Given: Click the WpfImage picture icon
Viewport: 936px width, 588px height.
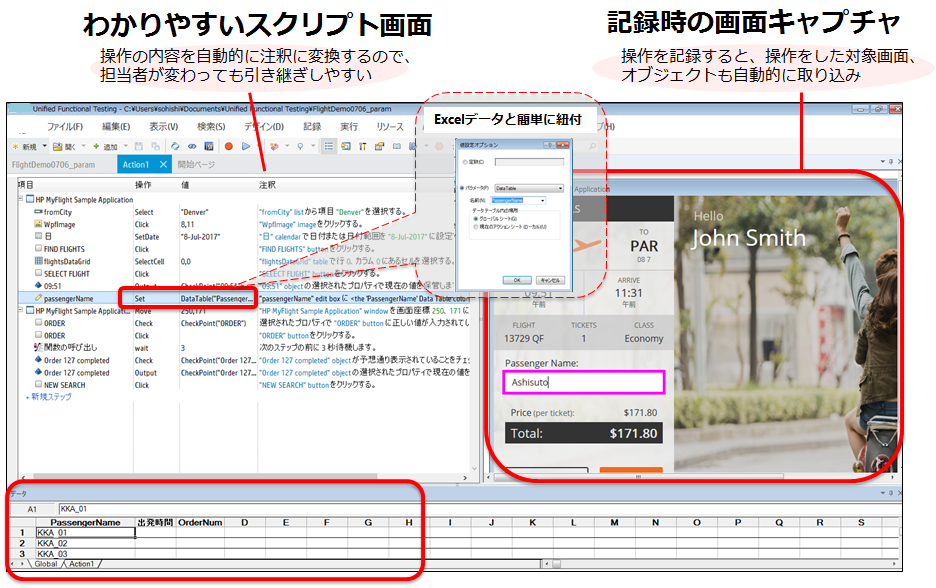Looking at the screenshot, I should (x=38, y=224).
